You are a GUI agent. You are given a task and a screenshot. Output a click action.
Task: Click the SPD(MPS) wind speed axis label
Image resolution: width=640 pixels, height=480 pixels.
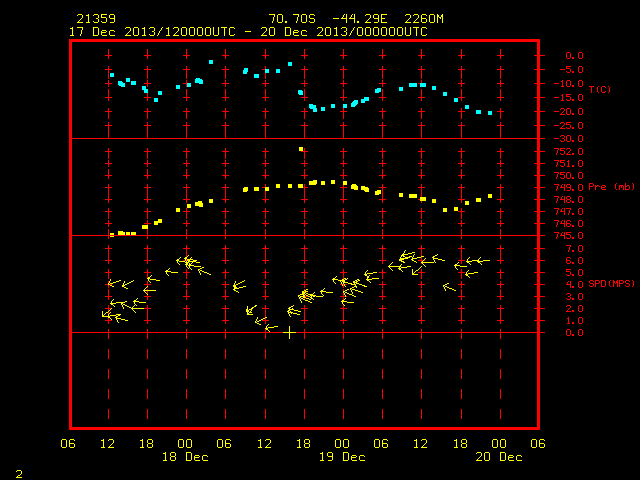[611, 283]
